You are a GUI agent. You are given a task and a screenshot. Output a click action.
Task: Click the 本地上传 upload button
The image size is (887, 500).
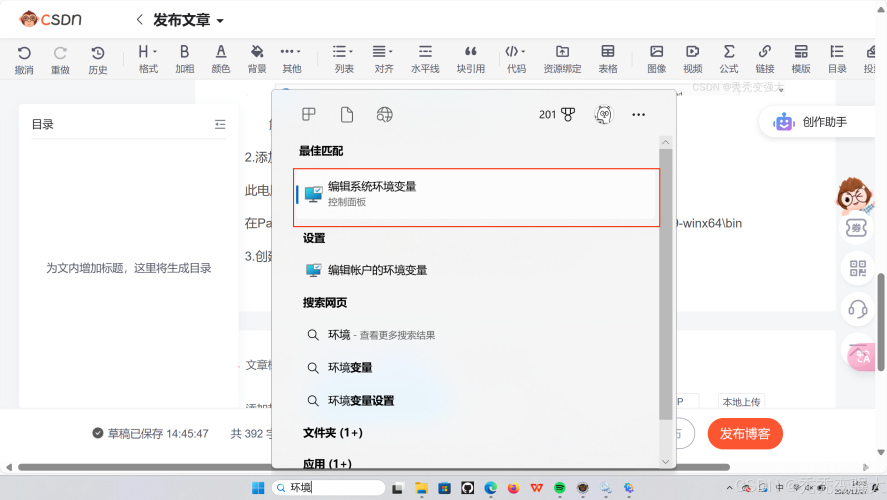pyautogui.click(x=741, y=402)
